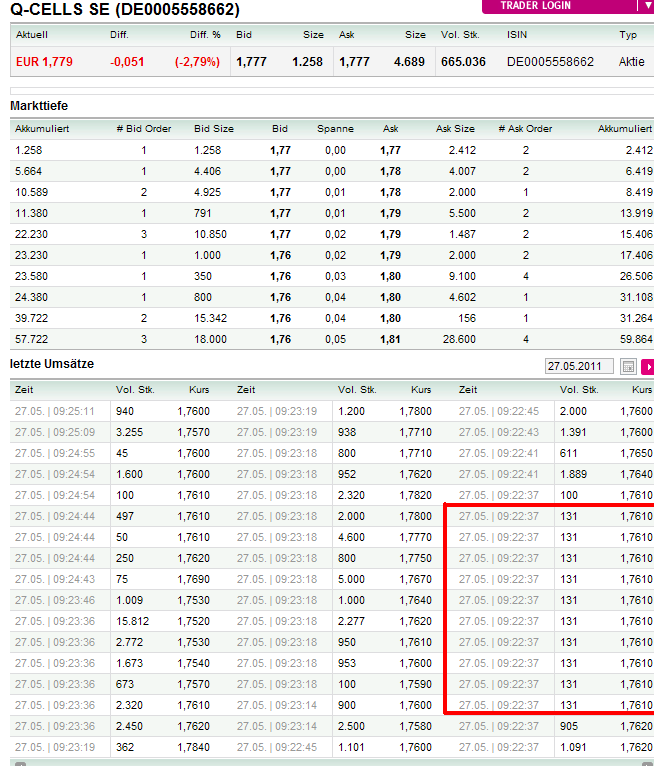Click the Markttiefe section heading
The height and width of the screenshot is (766, 654).
click(39, 106)
